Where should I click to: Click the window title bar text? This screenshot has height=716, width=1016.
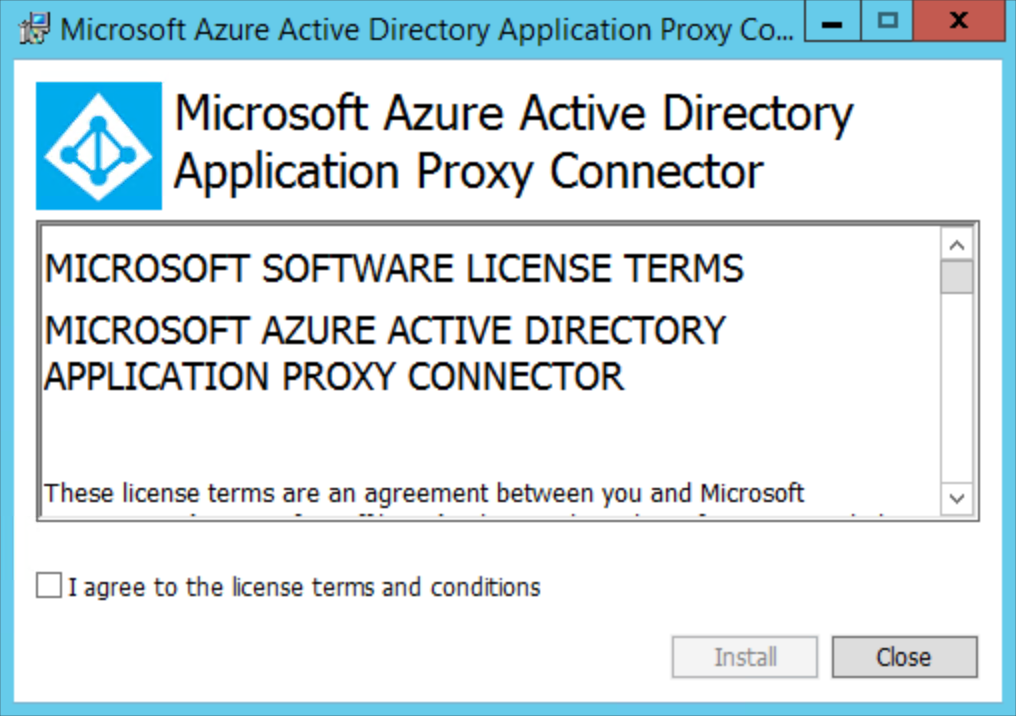click(425, 28)
